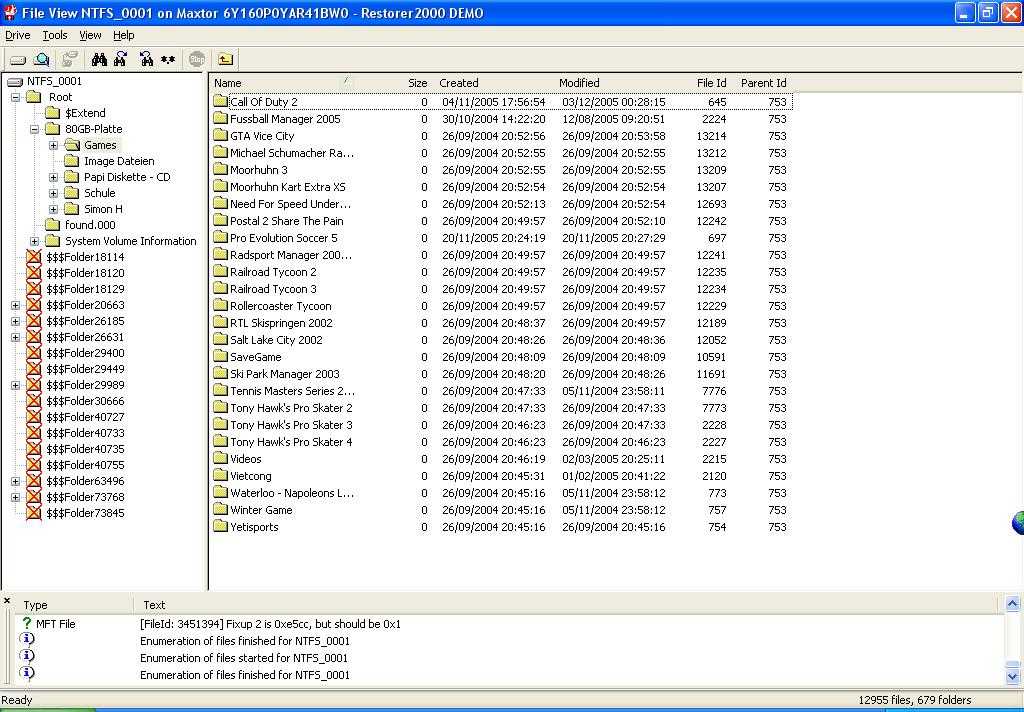Click the drive icon in the toolbar
The image size is (1024, 712).
(x=18, y=60)
